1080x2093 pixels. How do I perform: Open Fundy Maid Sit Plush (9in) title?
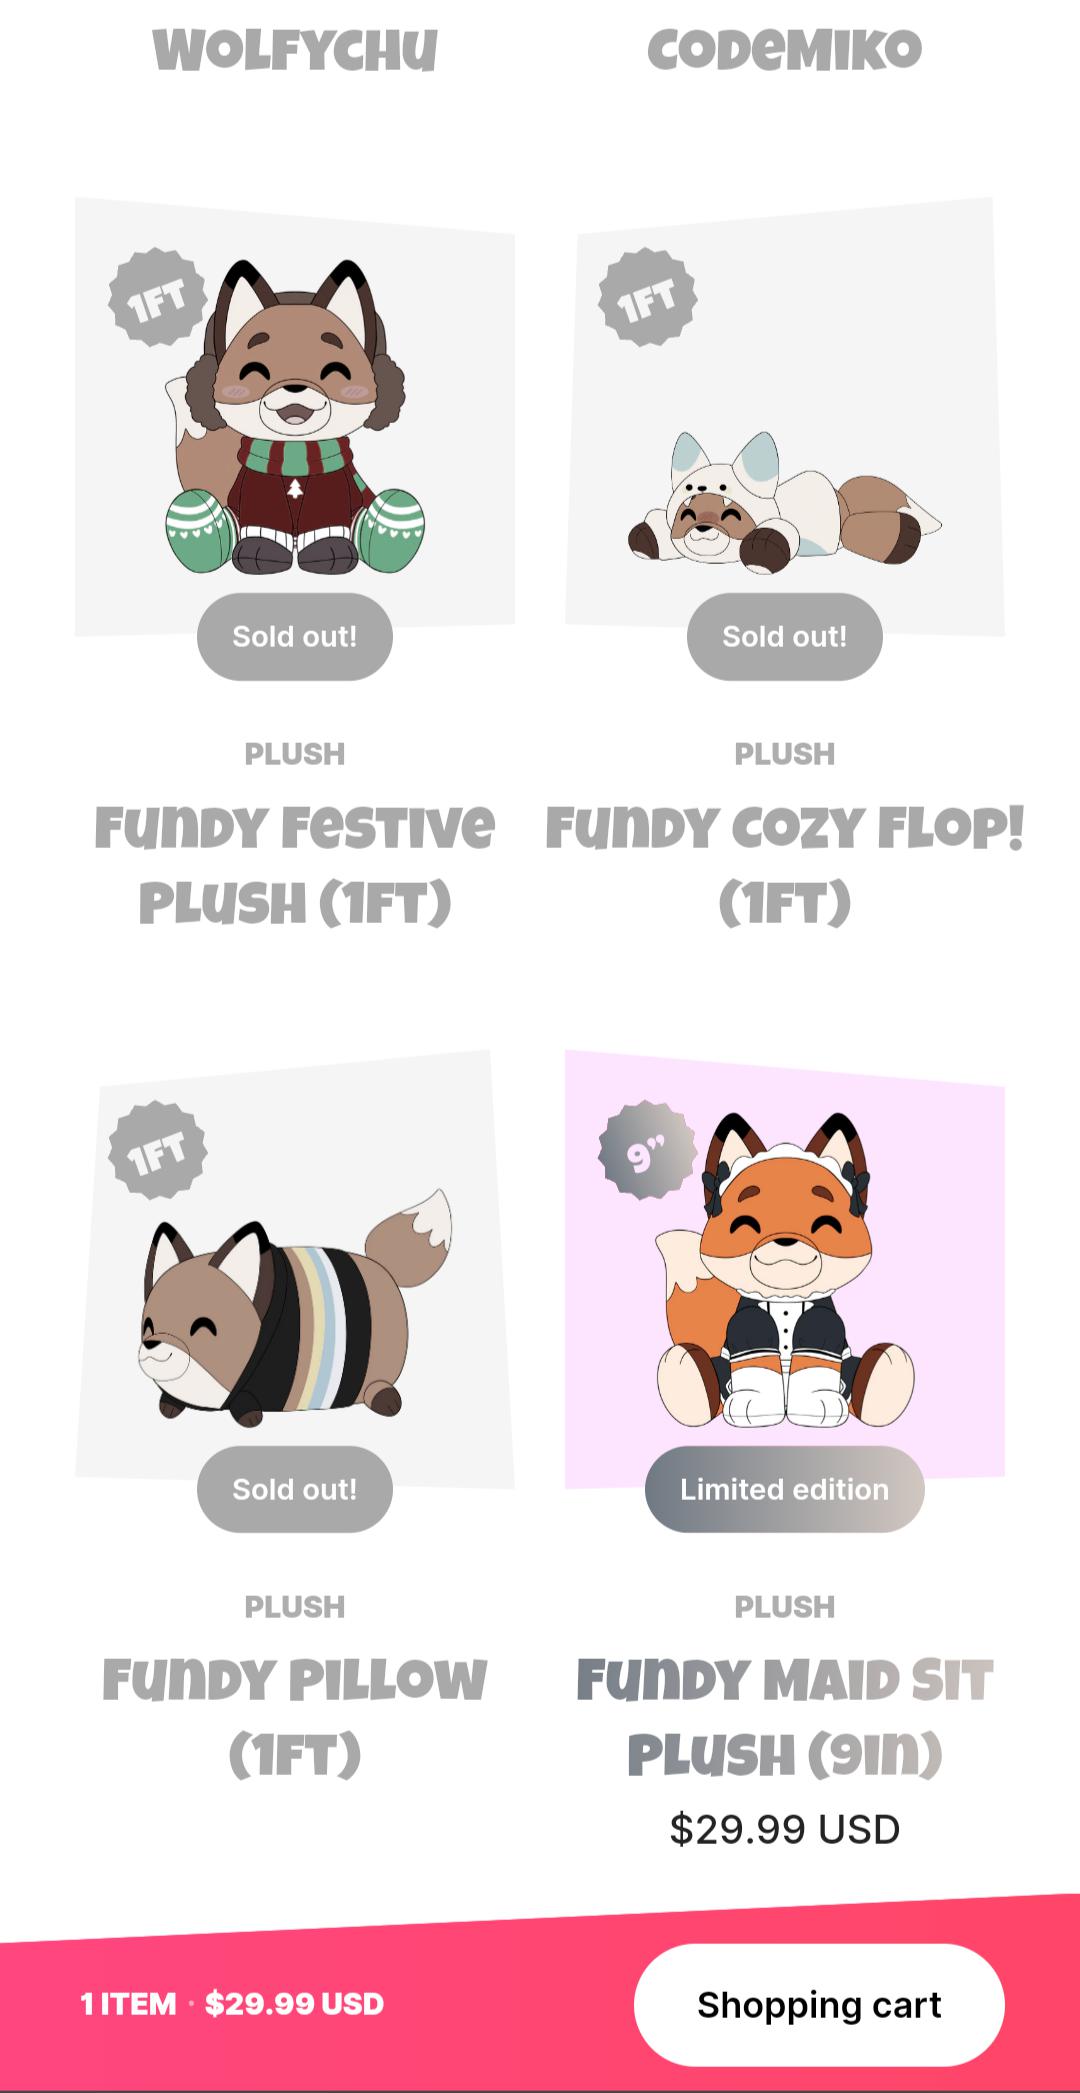click(785, 1718)
